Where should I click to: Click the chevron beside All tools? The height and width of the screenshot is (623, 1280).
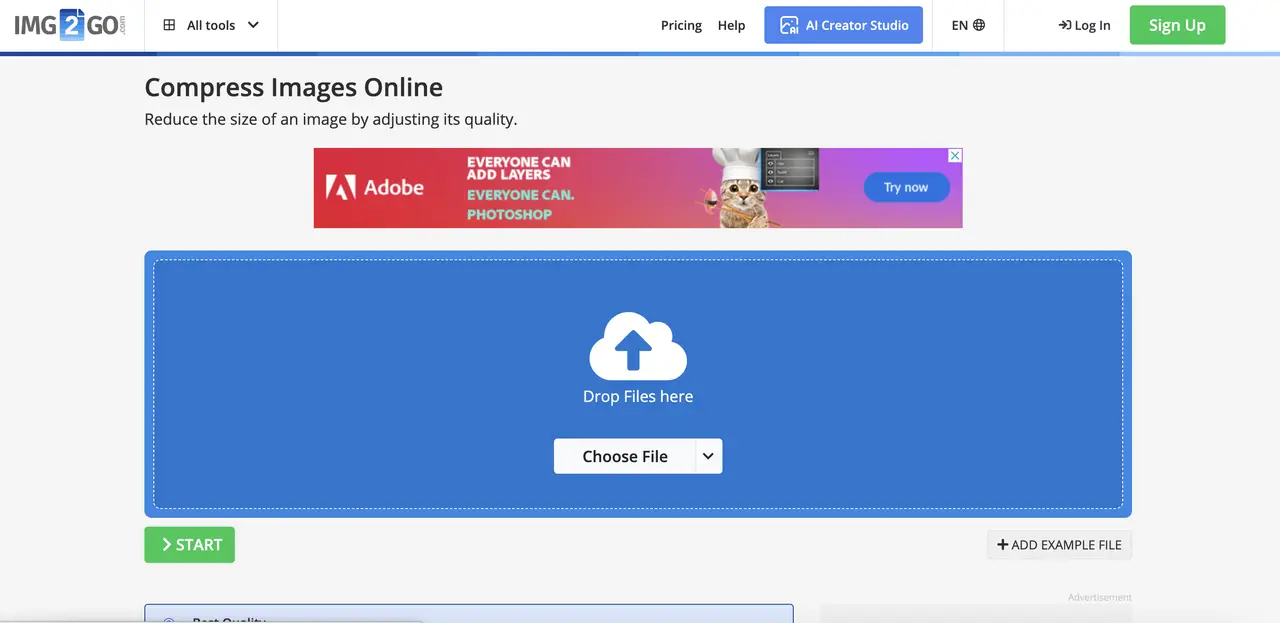click(253, 25)
